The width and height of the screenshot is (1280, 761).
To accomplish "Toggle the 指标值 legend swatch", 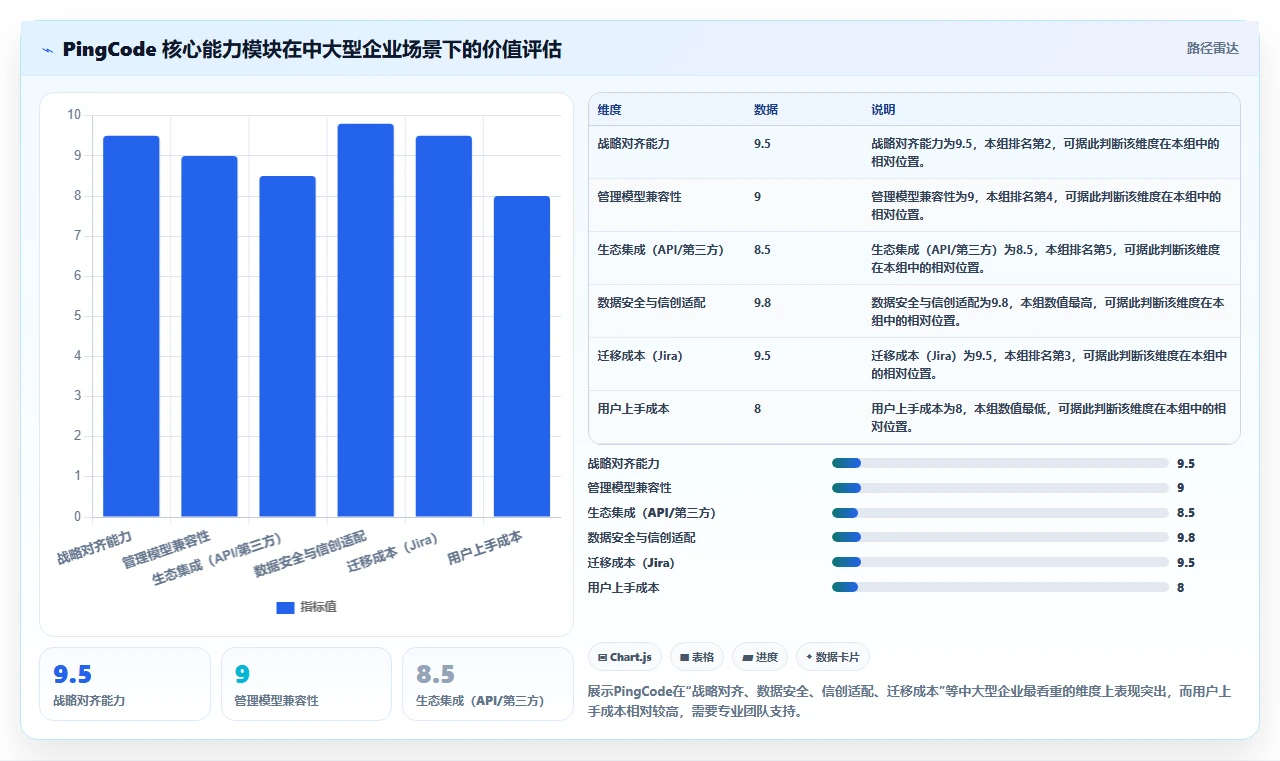I will [285, 607].
